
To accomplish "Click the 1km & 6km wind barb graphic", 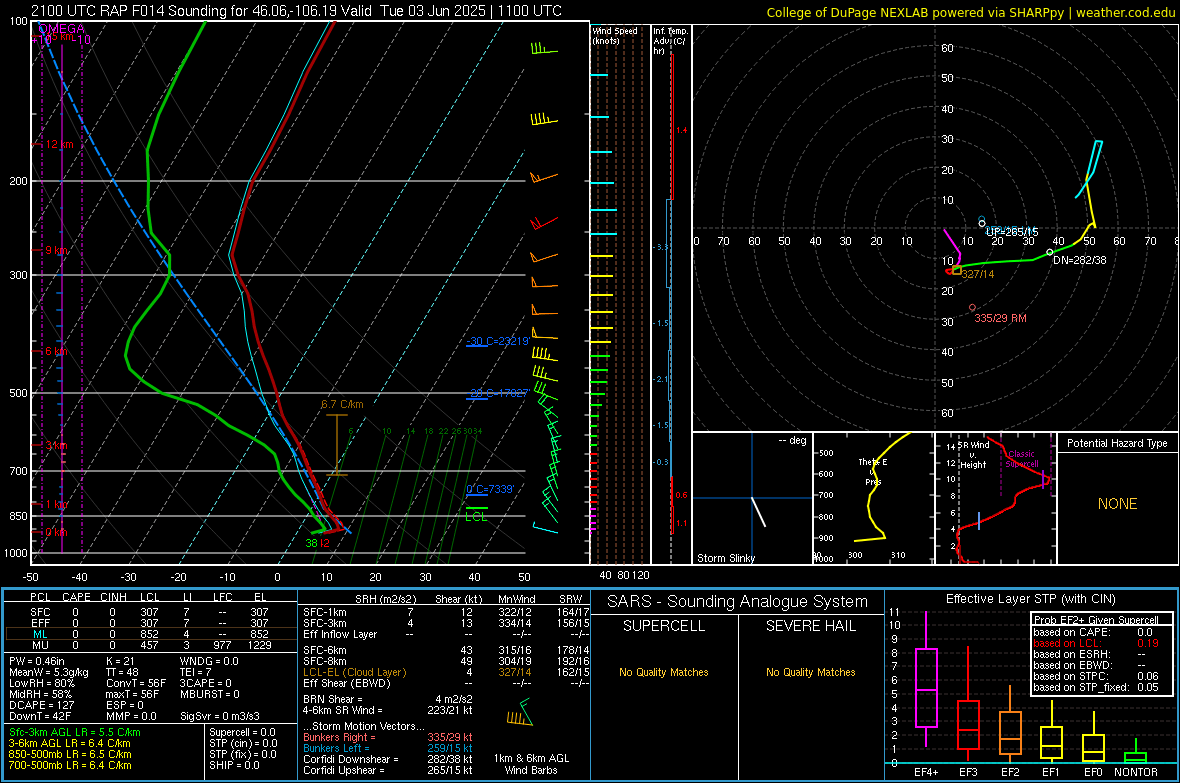I will [x=520, y=713].
